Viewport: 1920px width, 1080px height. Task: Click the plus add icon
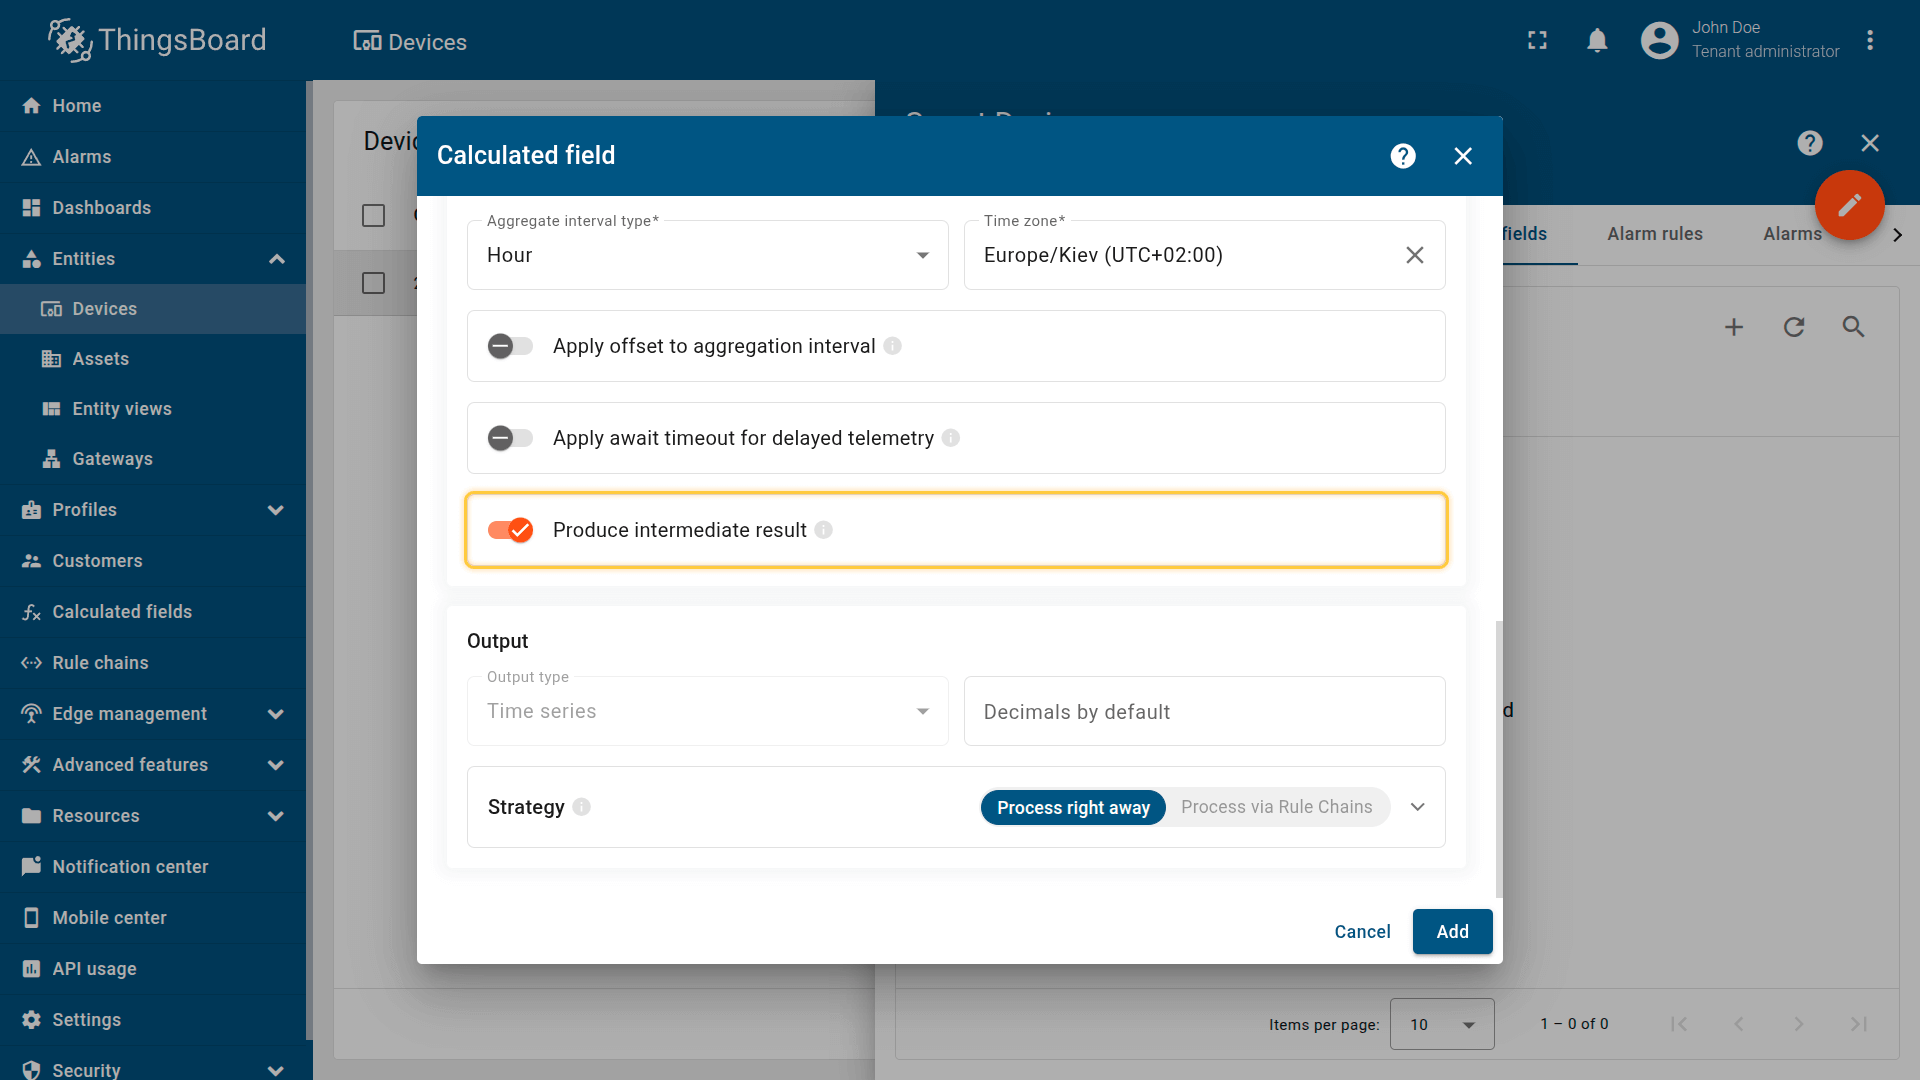click(x=1734, y=327)
